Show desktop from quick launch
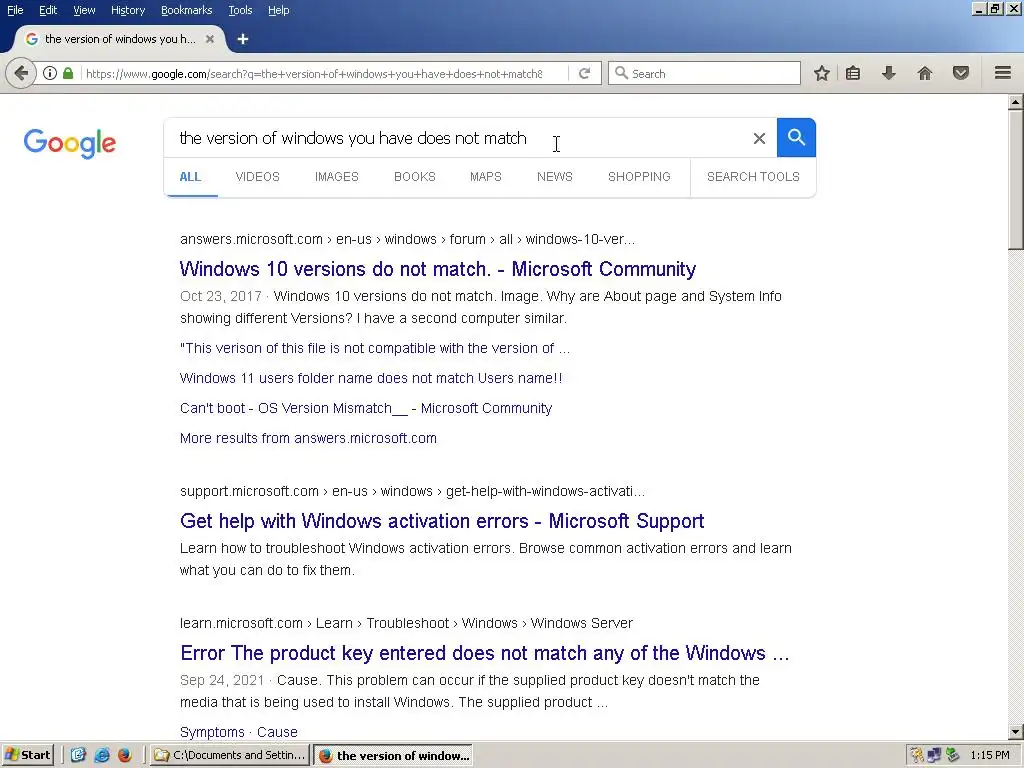The height and width of the screenshot is (768, 1024). [78, 755]
